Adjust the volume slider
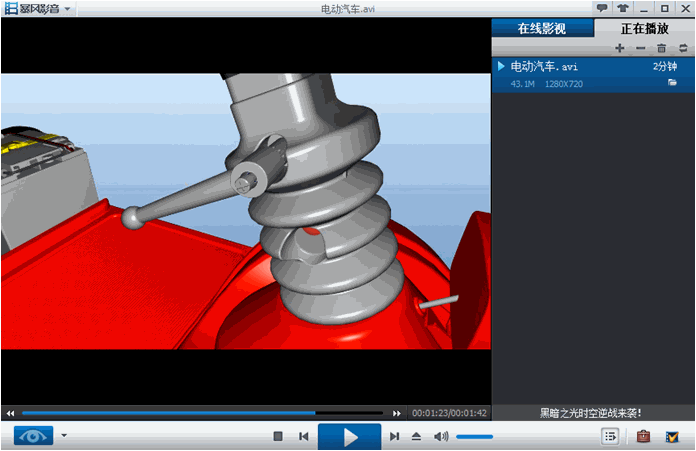The width and height of the screenshot is (696, 451). click(475, 437)
